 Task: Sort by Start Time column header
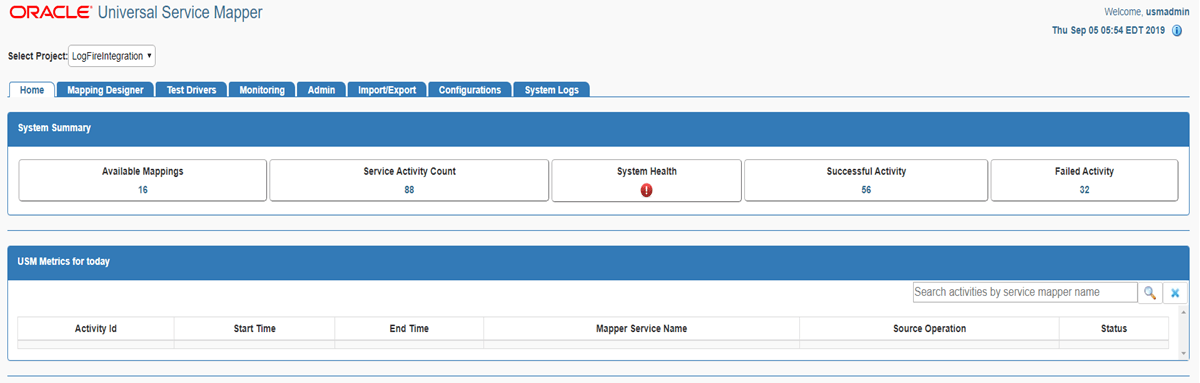254,328
